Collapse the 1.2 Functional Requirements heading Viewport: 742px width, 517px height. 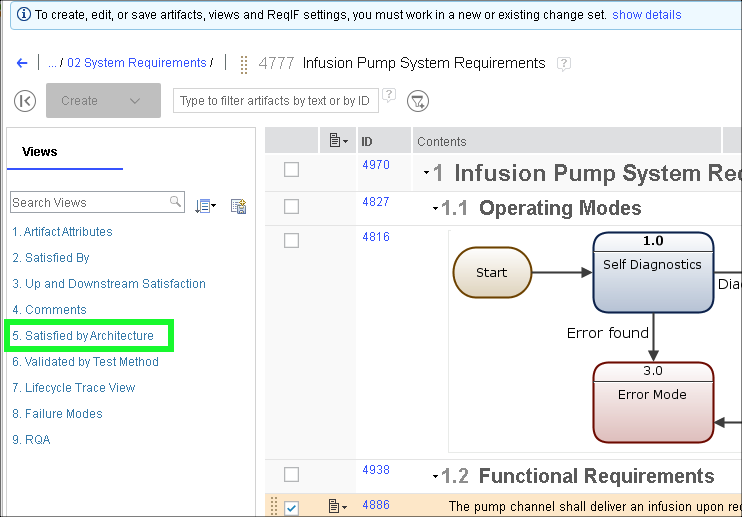coord(435,477)
